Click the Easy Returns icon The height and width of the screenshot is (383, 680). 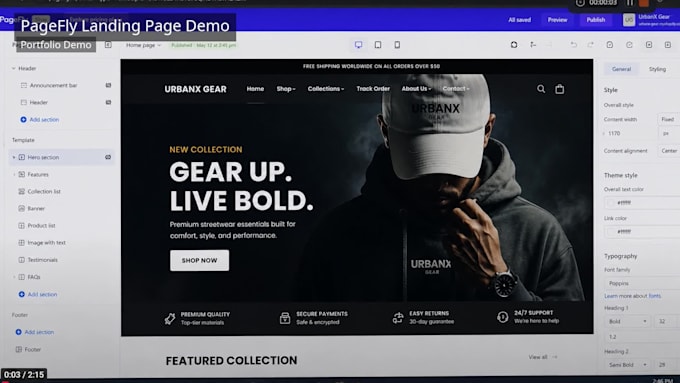(x=398, y=318)
